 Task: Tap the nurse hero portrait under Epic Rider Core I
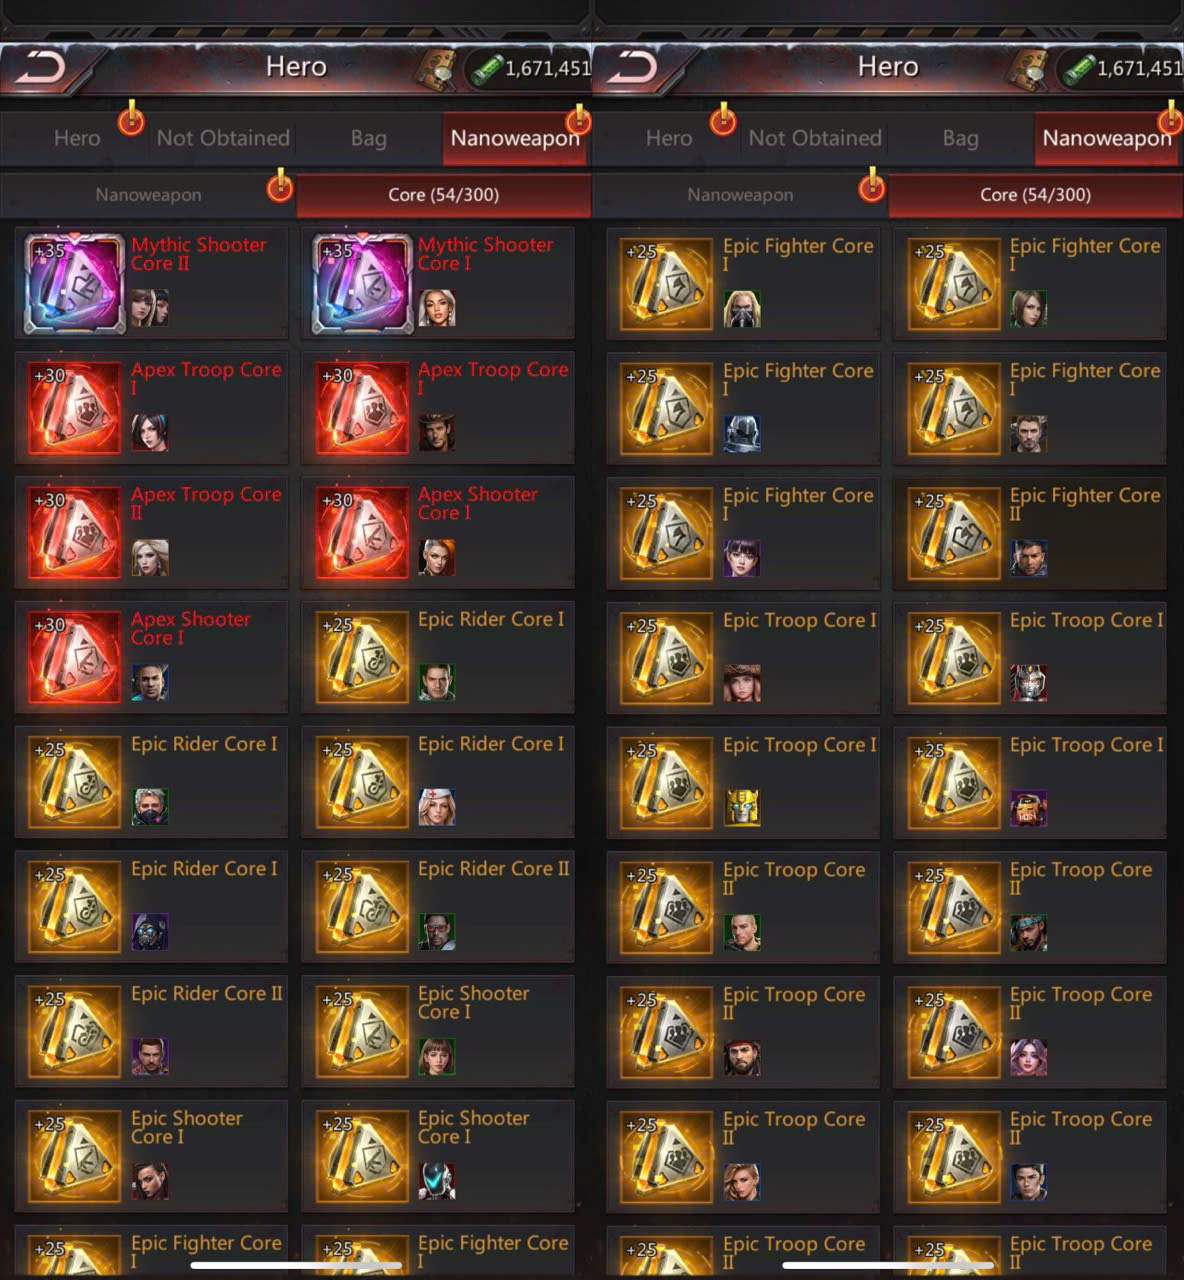coord(437,807)
